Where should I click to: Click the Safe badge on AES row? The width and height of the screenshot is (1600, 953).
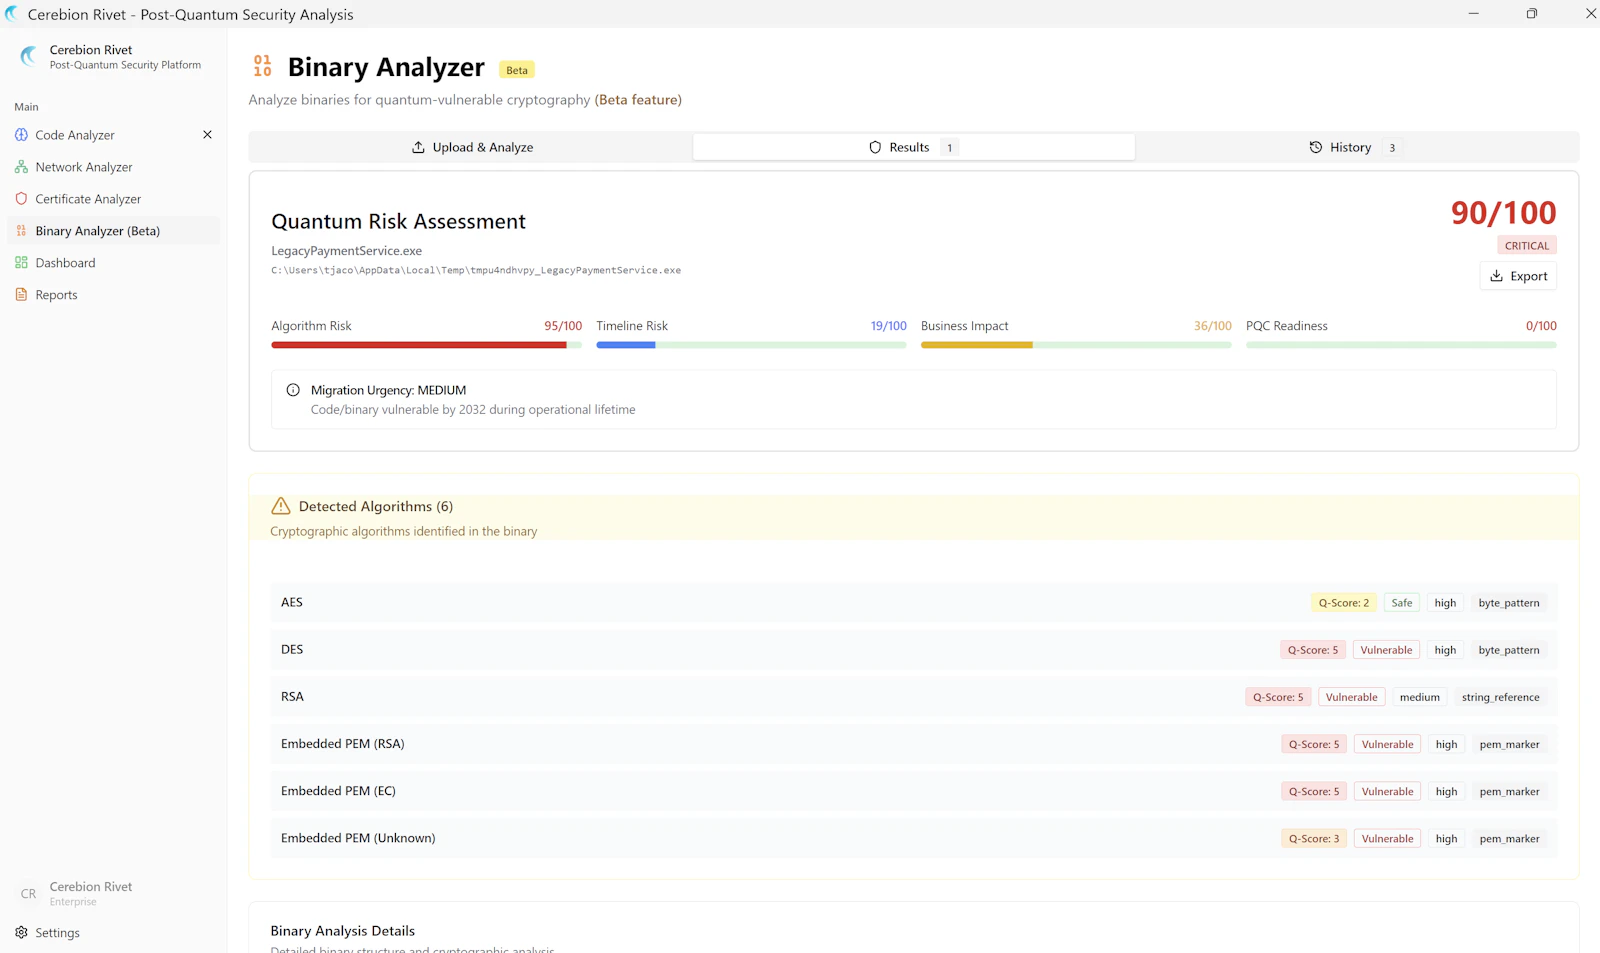(x=1402, y=603)
